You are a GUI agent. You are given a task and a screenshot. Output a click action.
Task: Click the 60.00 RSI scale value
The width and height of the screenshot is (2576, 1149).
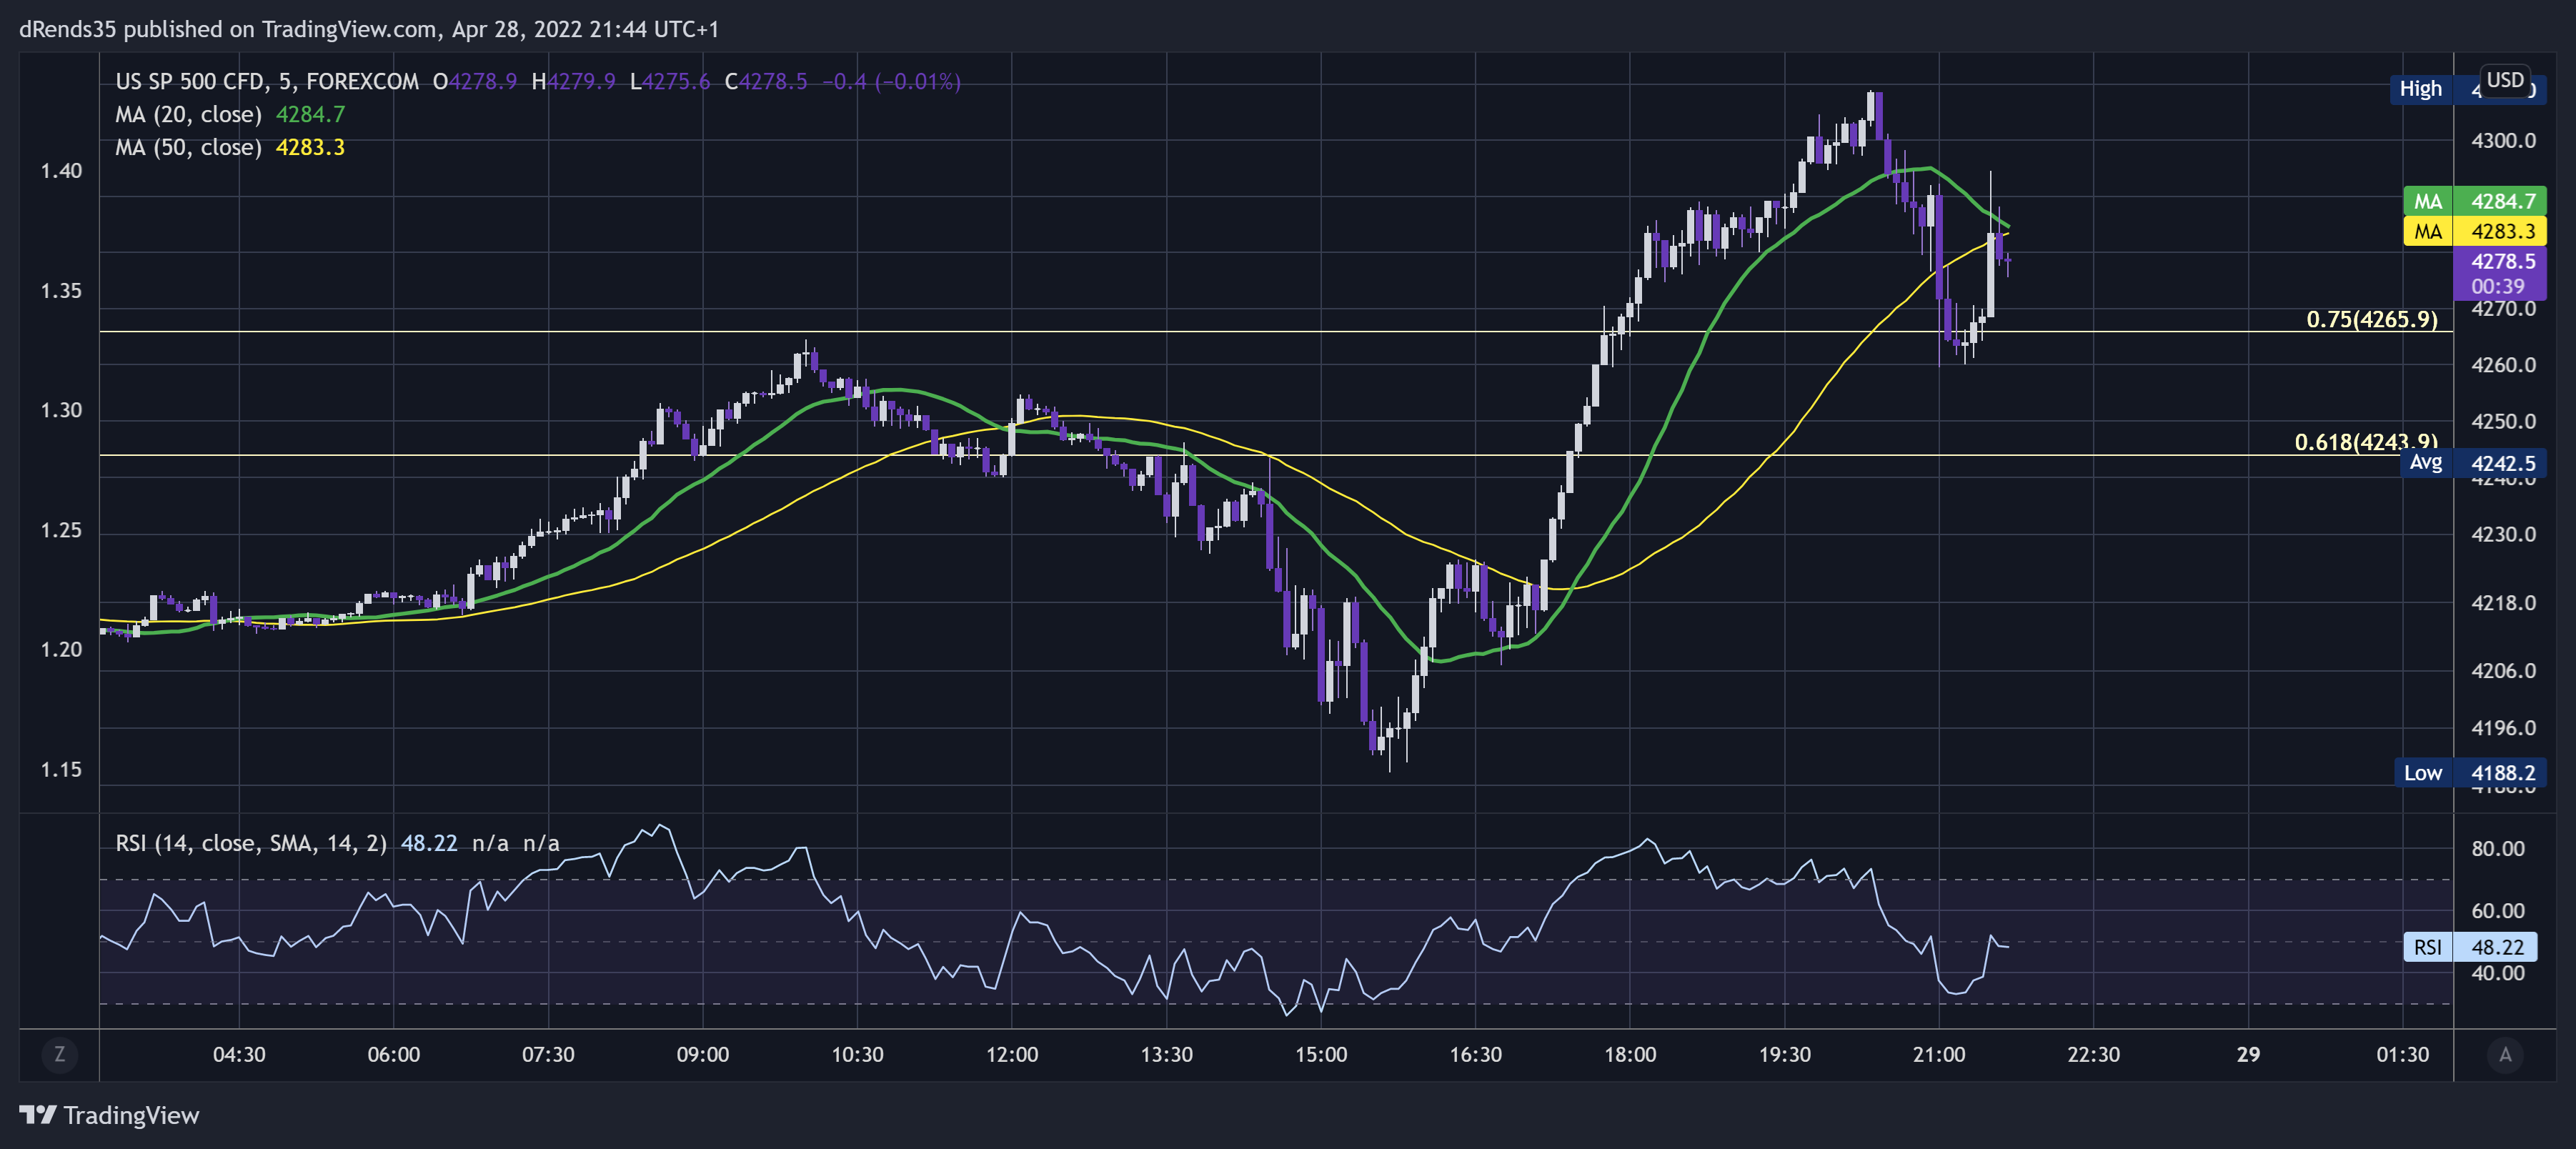pos(2498,910)
